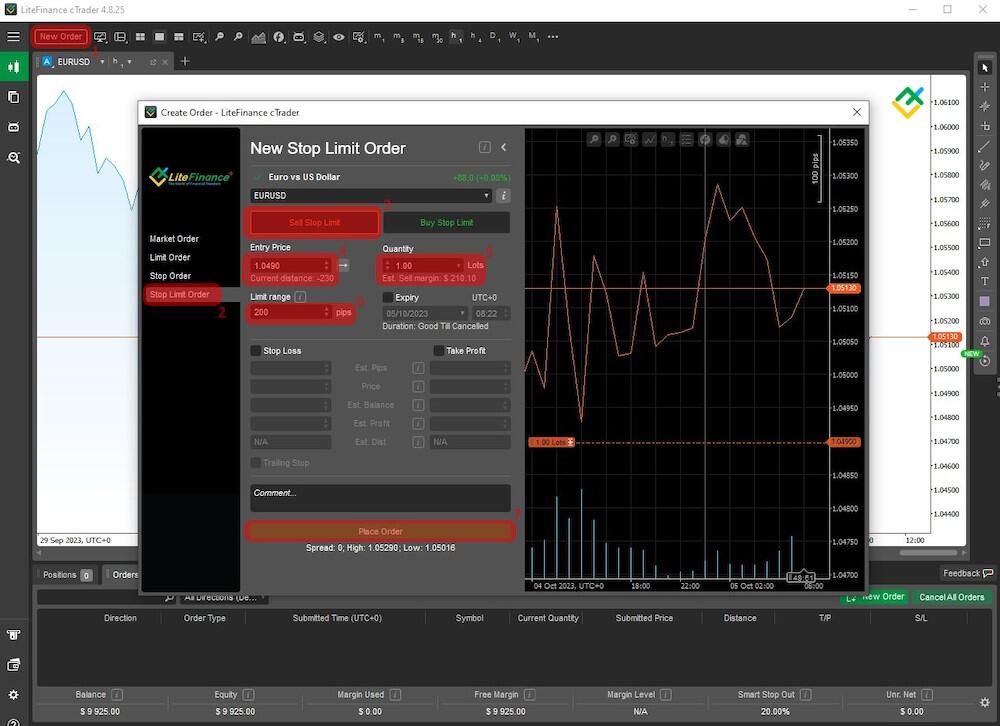Viewport: 1000px width, 726px height.
Task: Click the EURUSD symbol info icon
Action: pos(504,196)
